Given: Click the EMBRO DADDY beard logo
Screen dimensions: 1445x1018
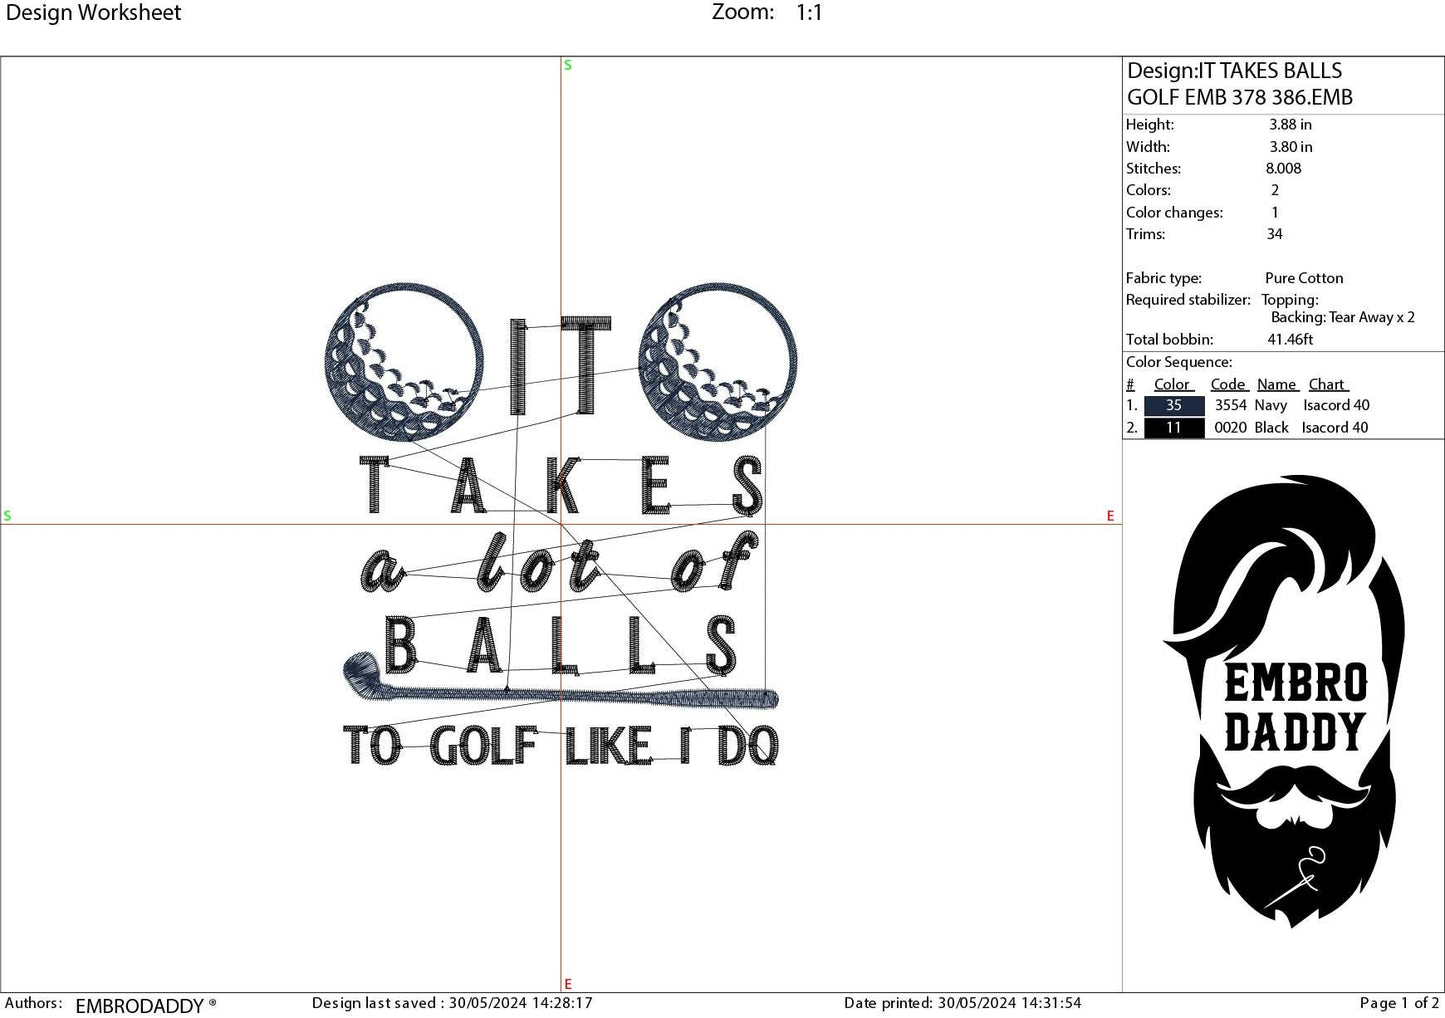Looking at the screenshot, I should tap(1290, 700).
